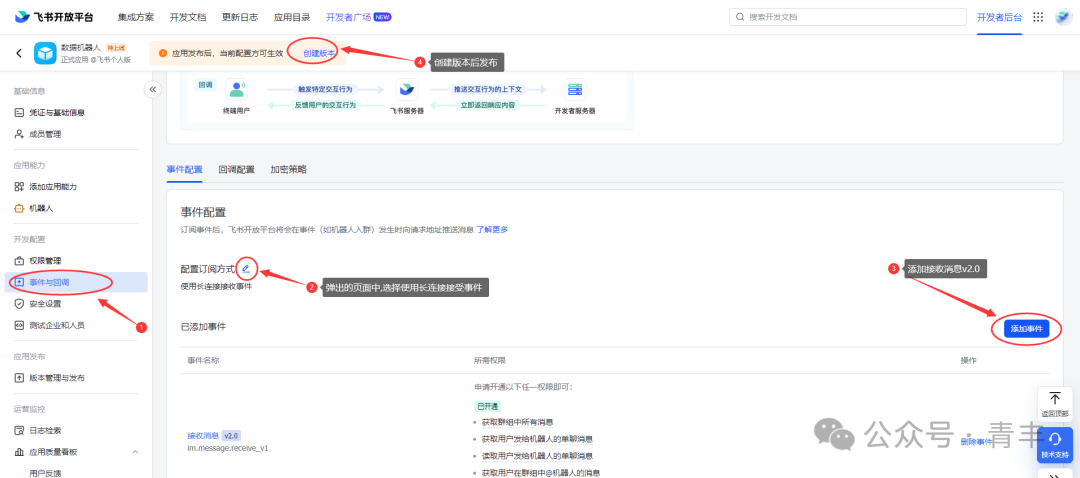Image resolution: width=1080 pixels, height=478 pixels.
Task: Open 用户反馈 sidebar sub-item
Action: (x=45, y=472)
